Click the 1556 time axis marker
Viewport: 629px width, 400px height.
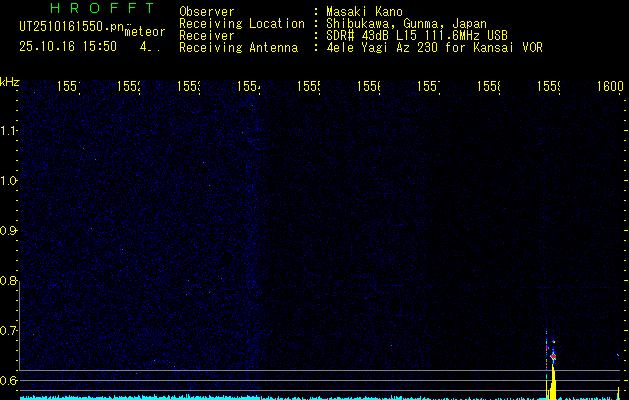369,86
